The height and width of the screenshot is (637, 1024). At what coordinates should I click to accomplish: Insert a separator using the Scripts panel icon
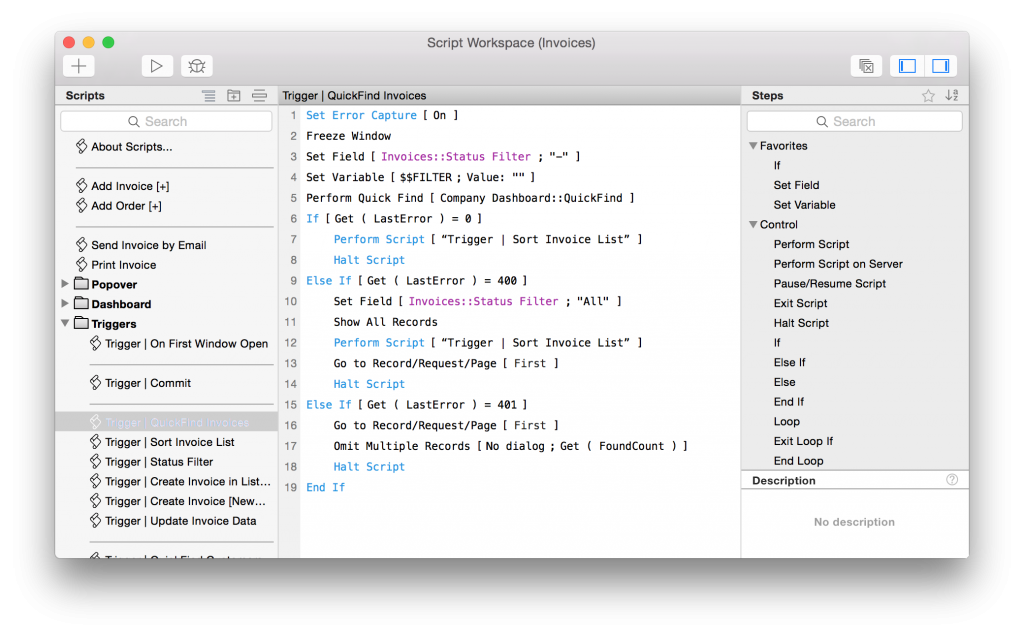[x=259, y=95]
